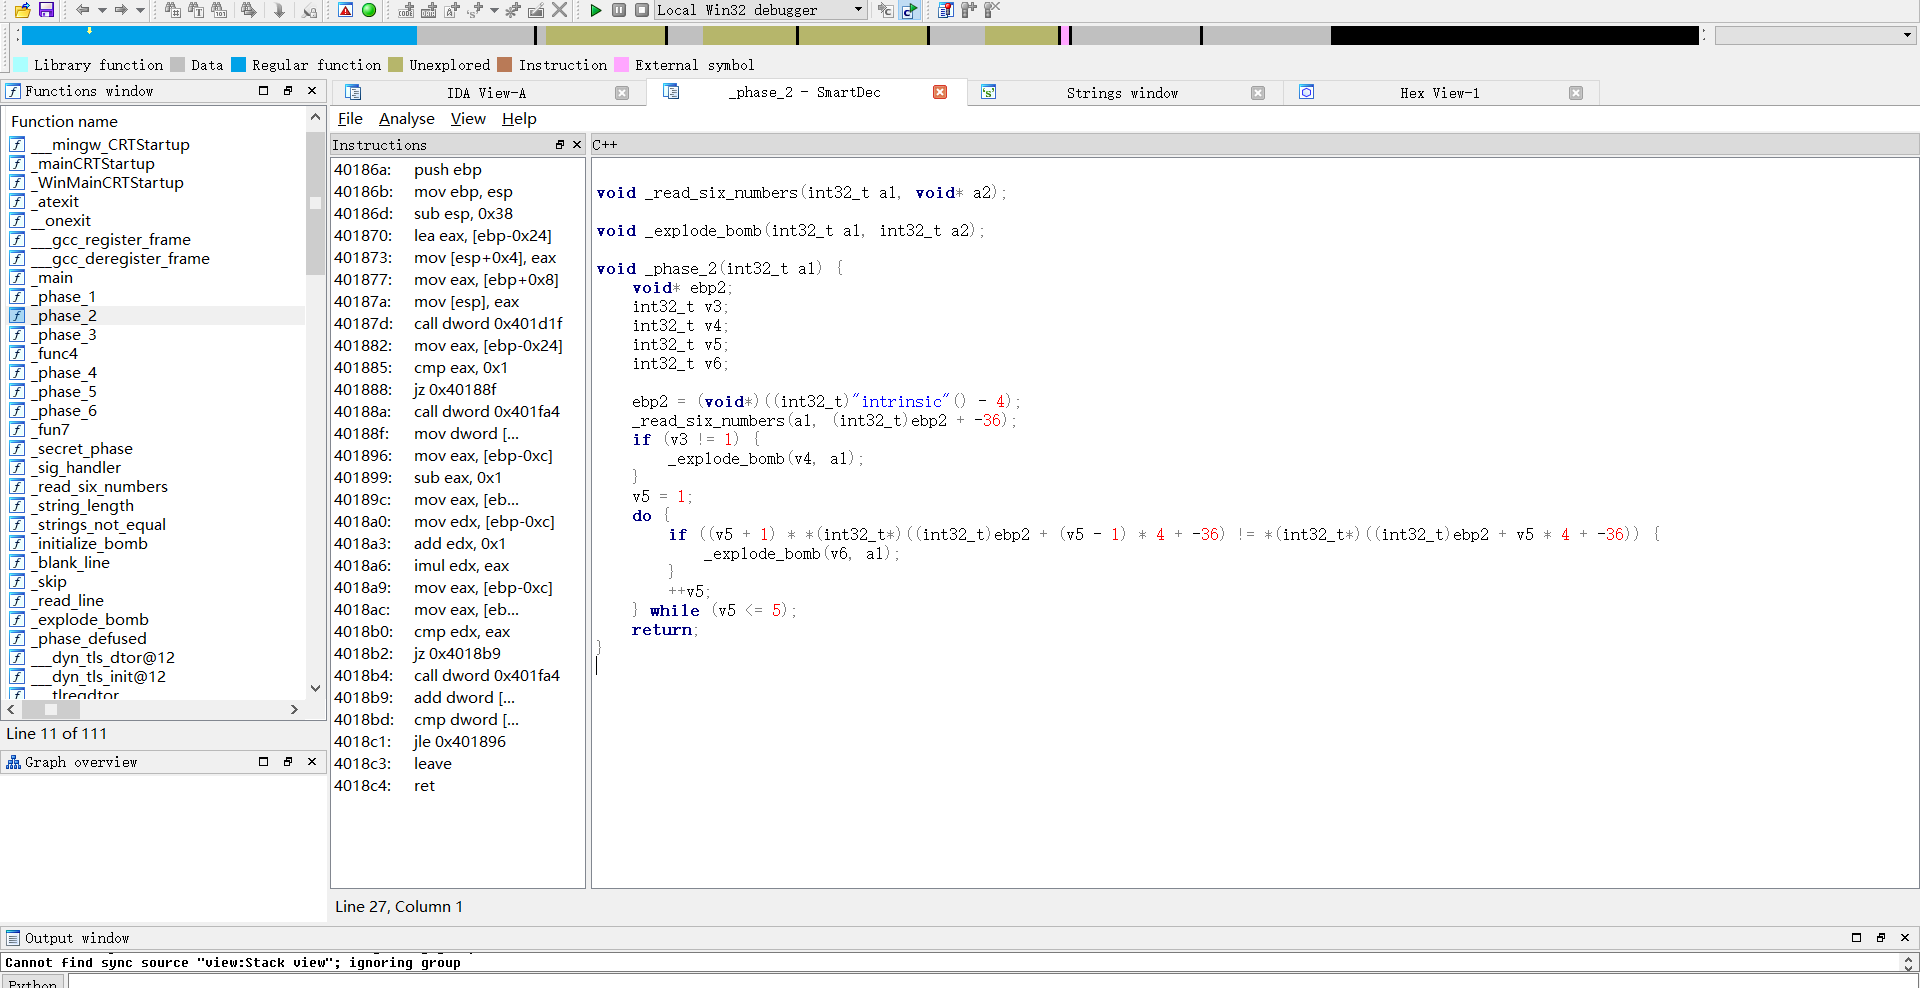The image size is (1920, 988).
Task: Select _secret_phase in the functions list
Action: point(85,449)
